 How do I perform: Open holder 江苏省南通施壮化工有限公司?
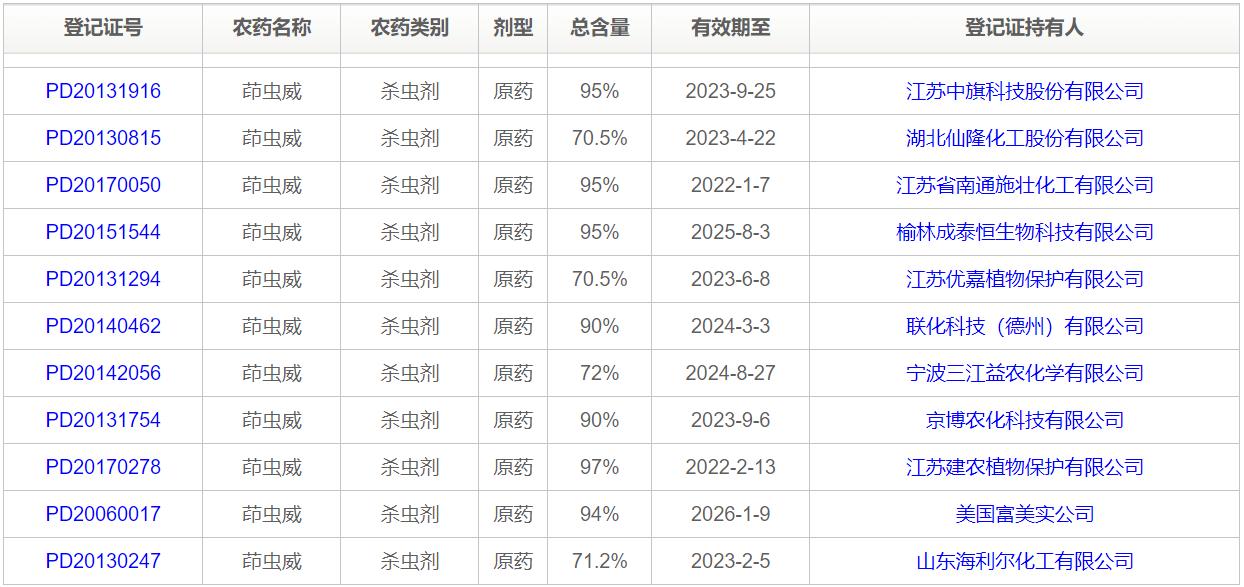(1025, 185)
